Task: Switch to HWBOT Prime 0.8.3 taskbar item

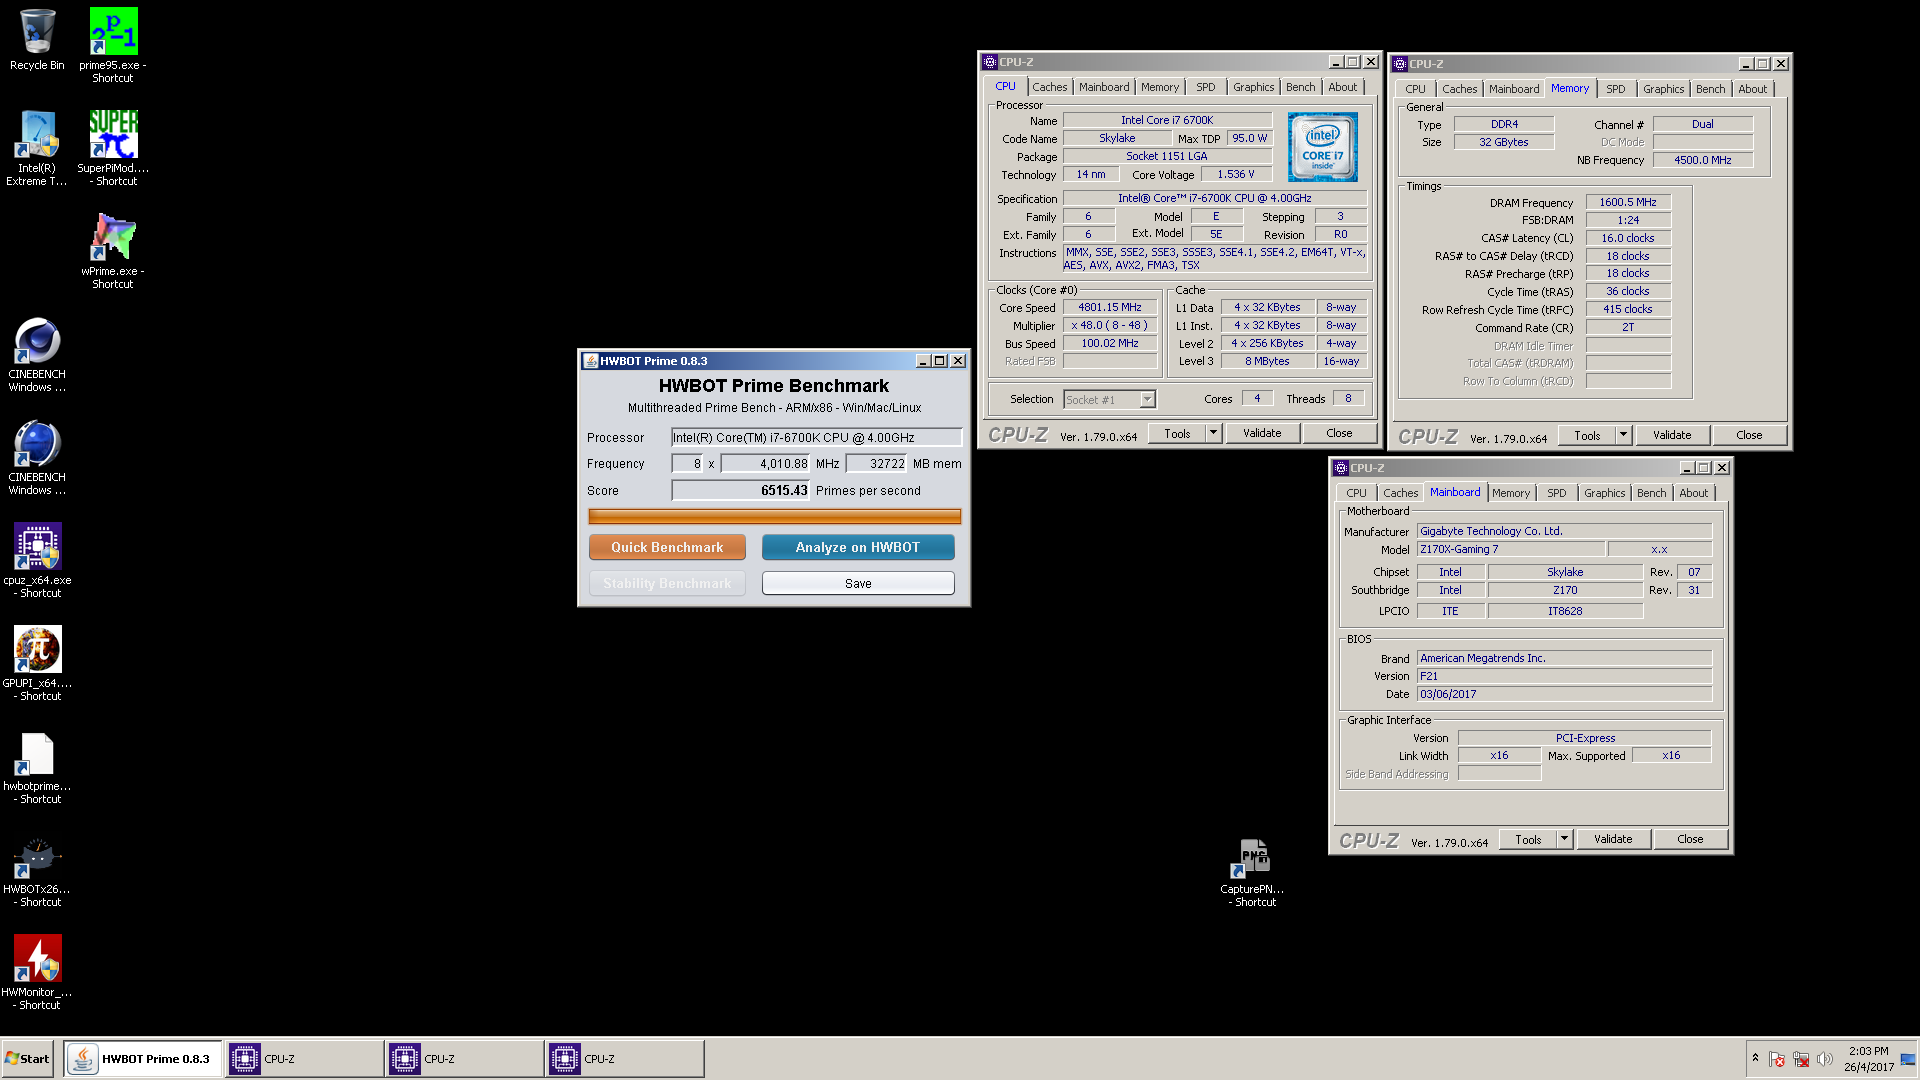Action: point(142,1059)
